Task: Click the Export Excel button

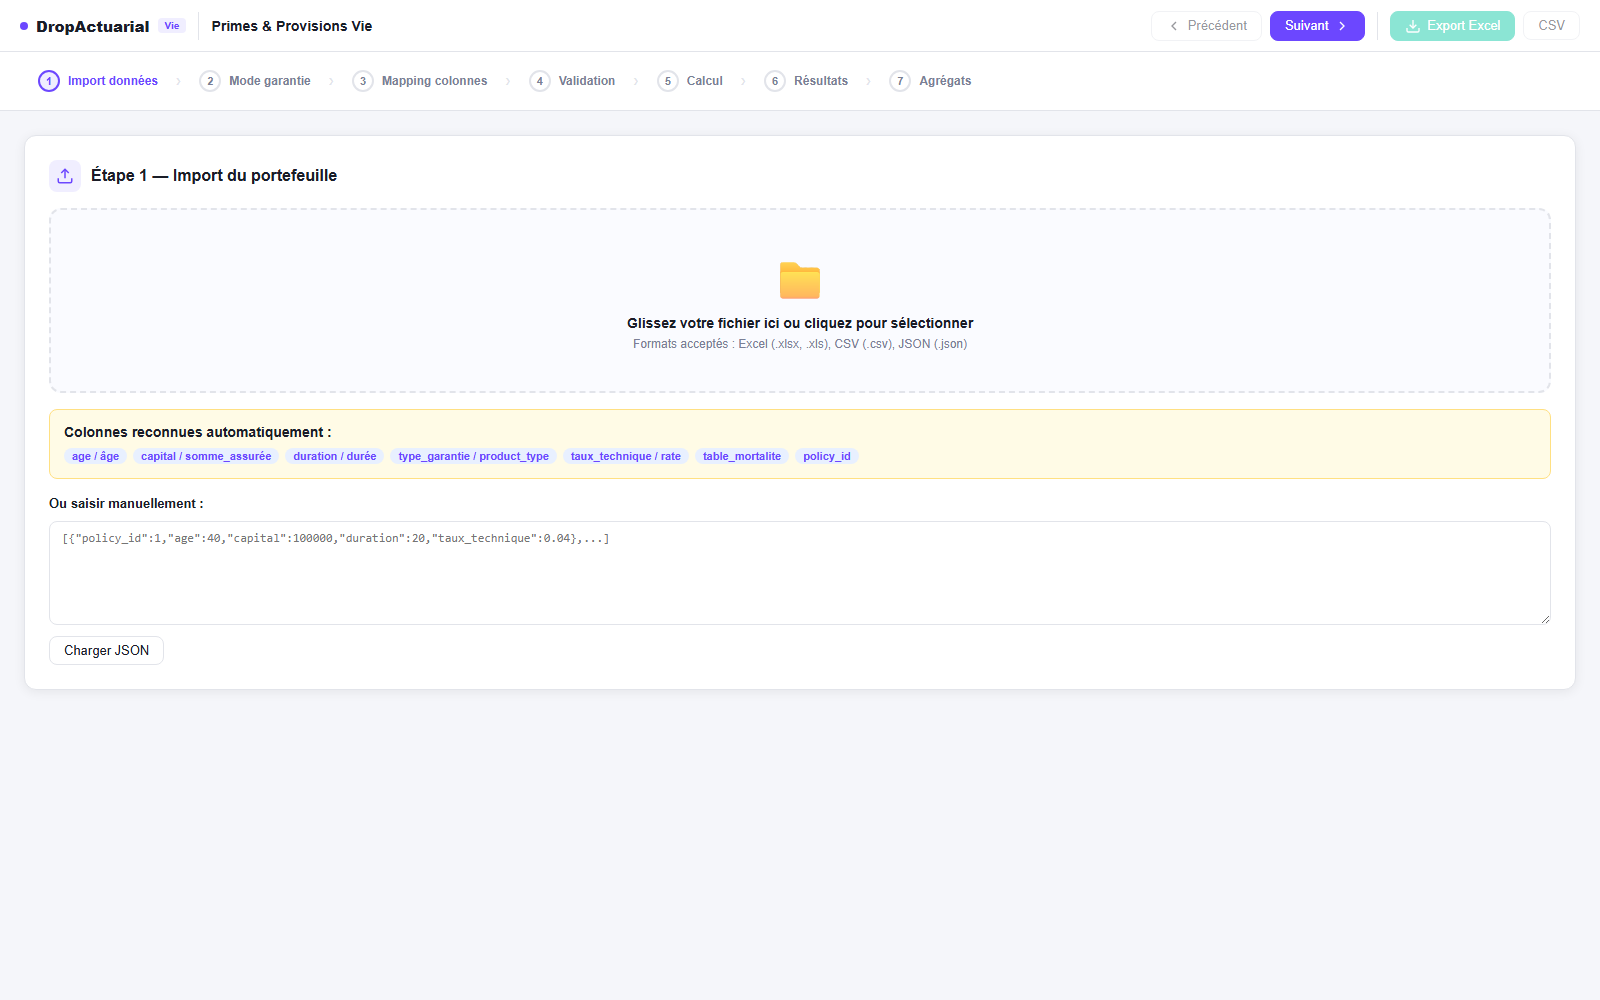Action: coord(1452,26)
